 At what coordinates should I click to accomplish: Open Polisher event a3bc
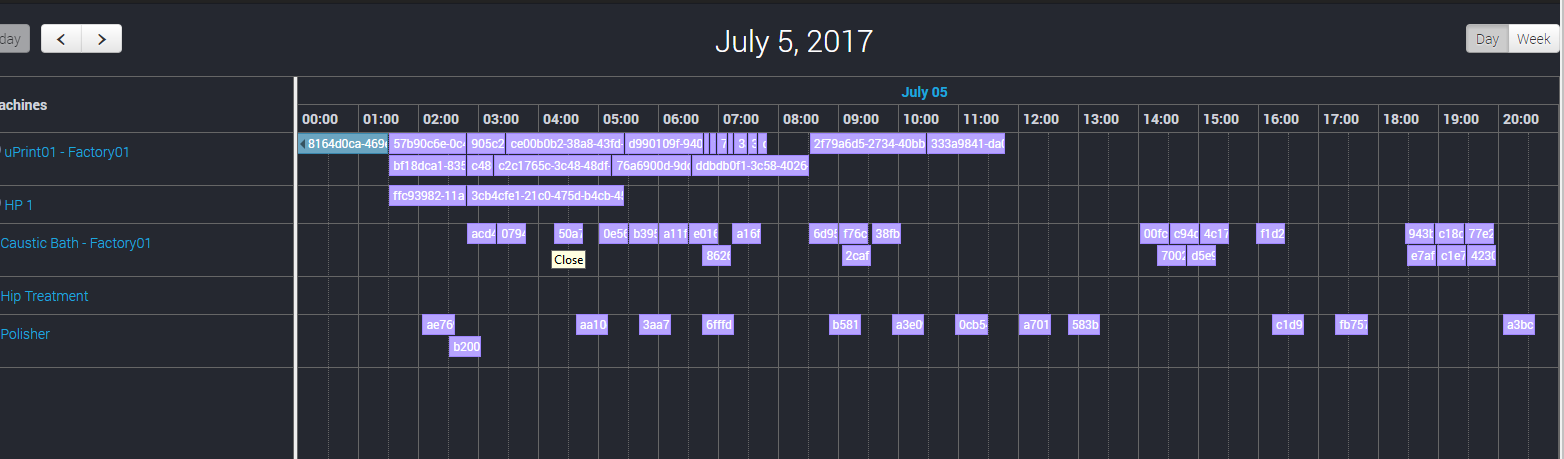(1518, 325)
